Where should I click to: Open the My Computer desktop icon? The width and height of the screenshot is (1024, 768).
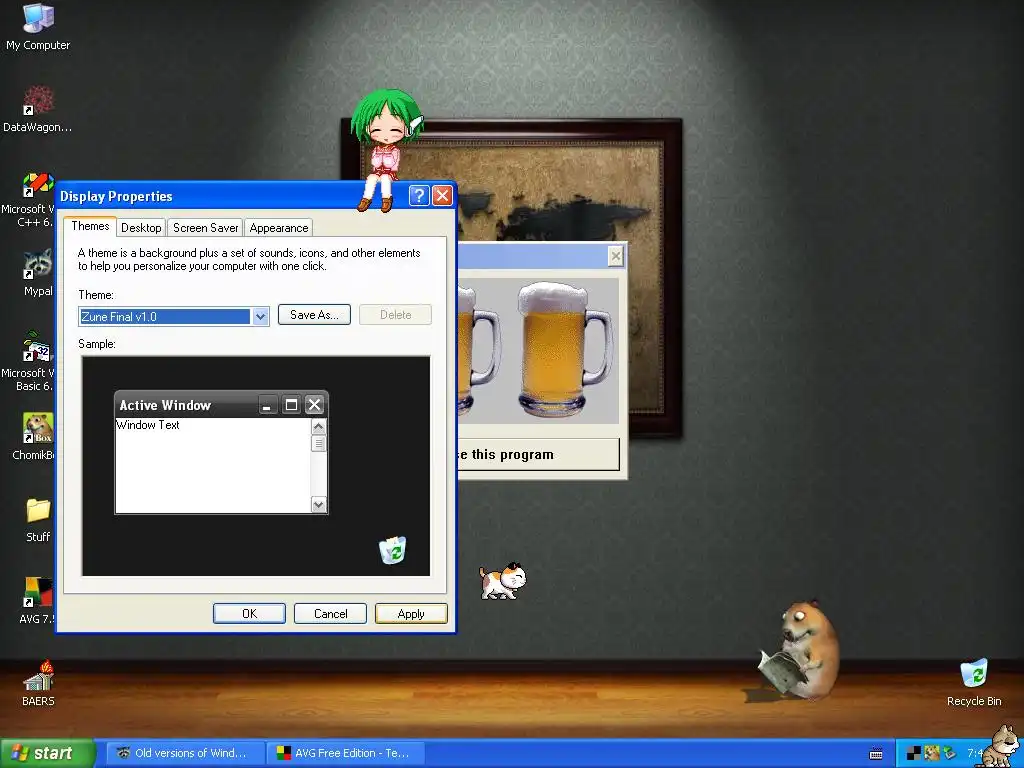point(38,26)
